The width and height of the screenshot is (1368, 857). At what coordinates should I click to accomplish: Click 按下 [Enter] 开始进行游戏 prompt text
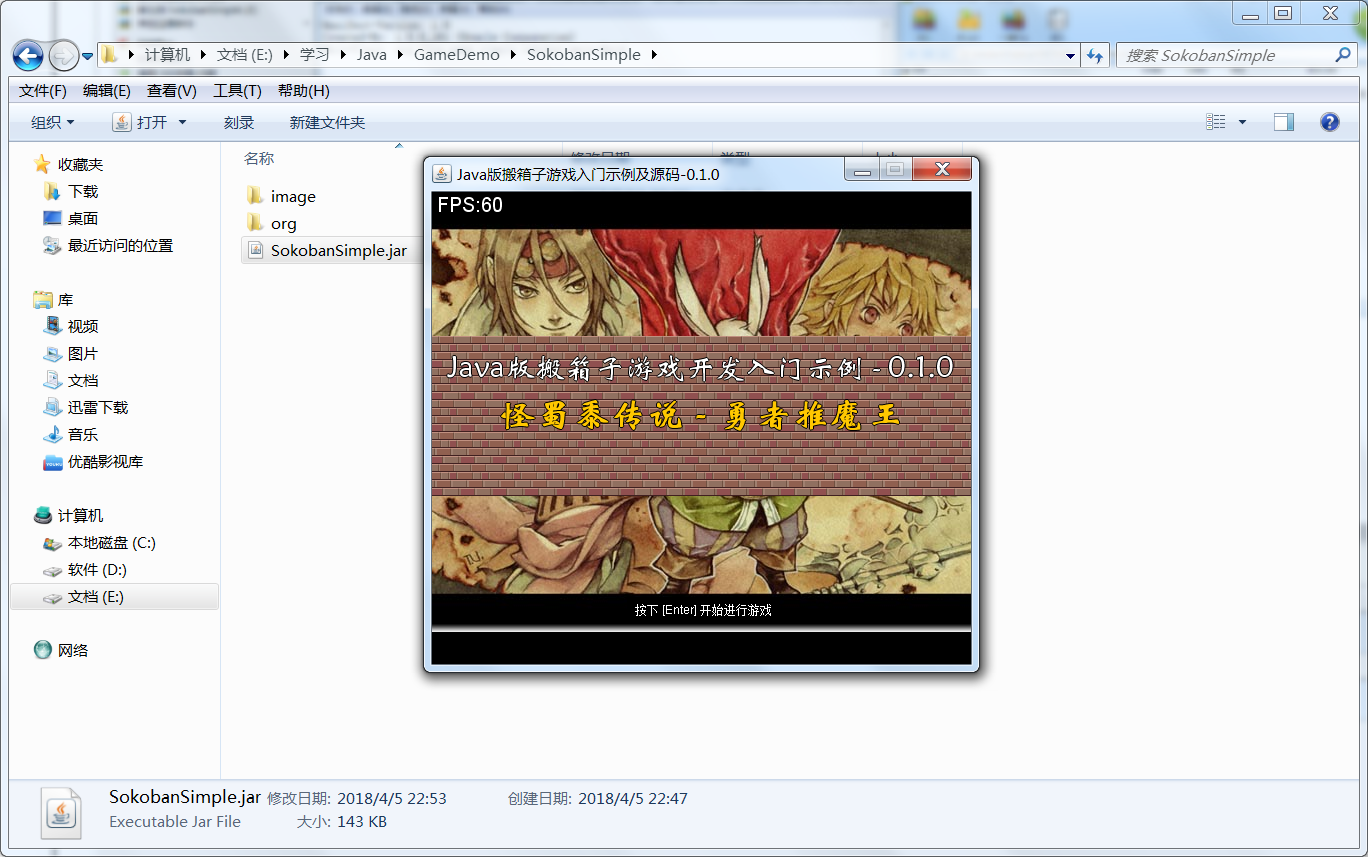[703, 610]
